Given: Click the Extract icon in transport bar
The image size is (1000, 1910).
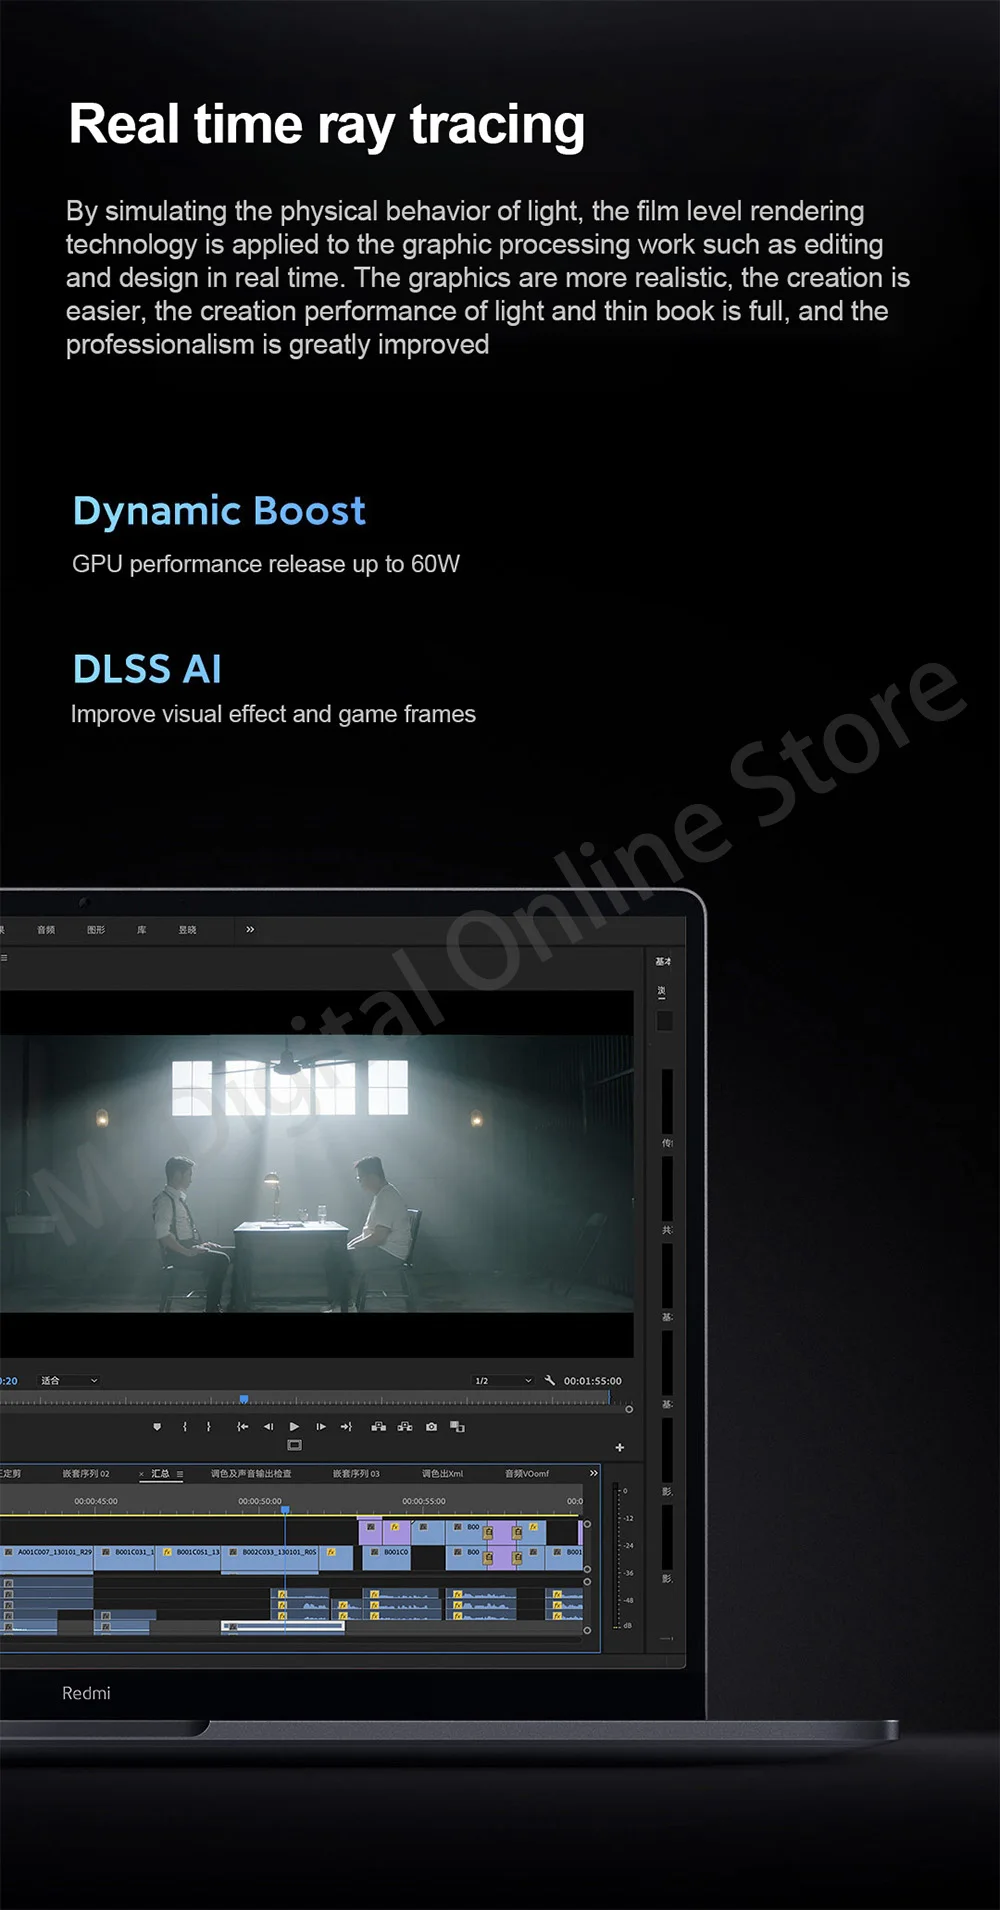Looking at the screenshot, I should point(405,1427).
